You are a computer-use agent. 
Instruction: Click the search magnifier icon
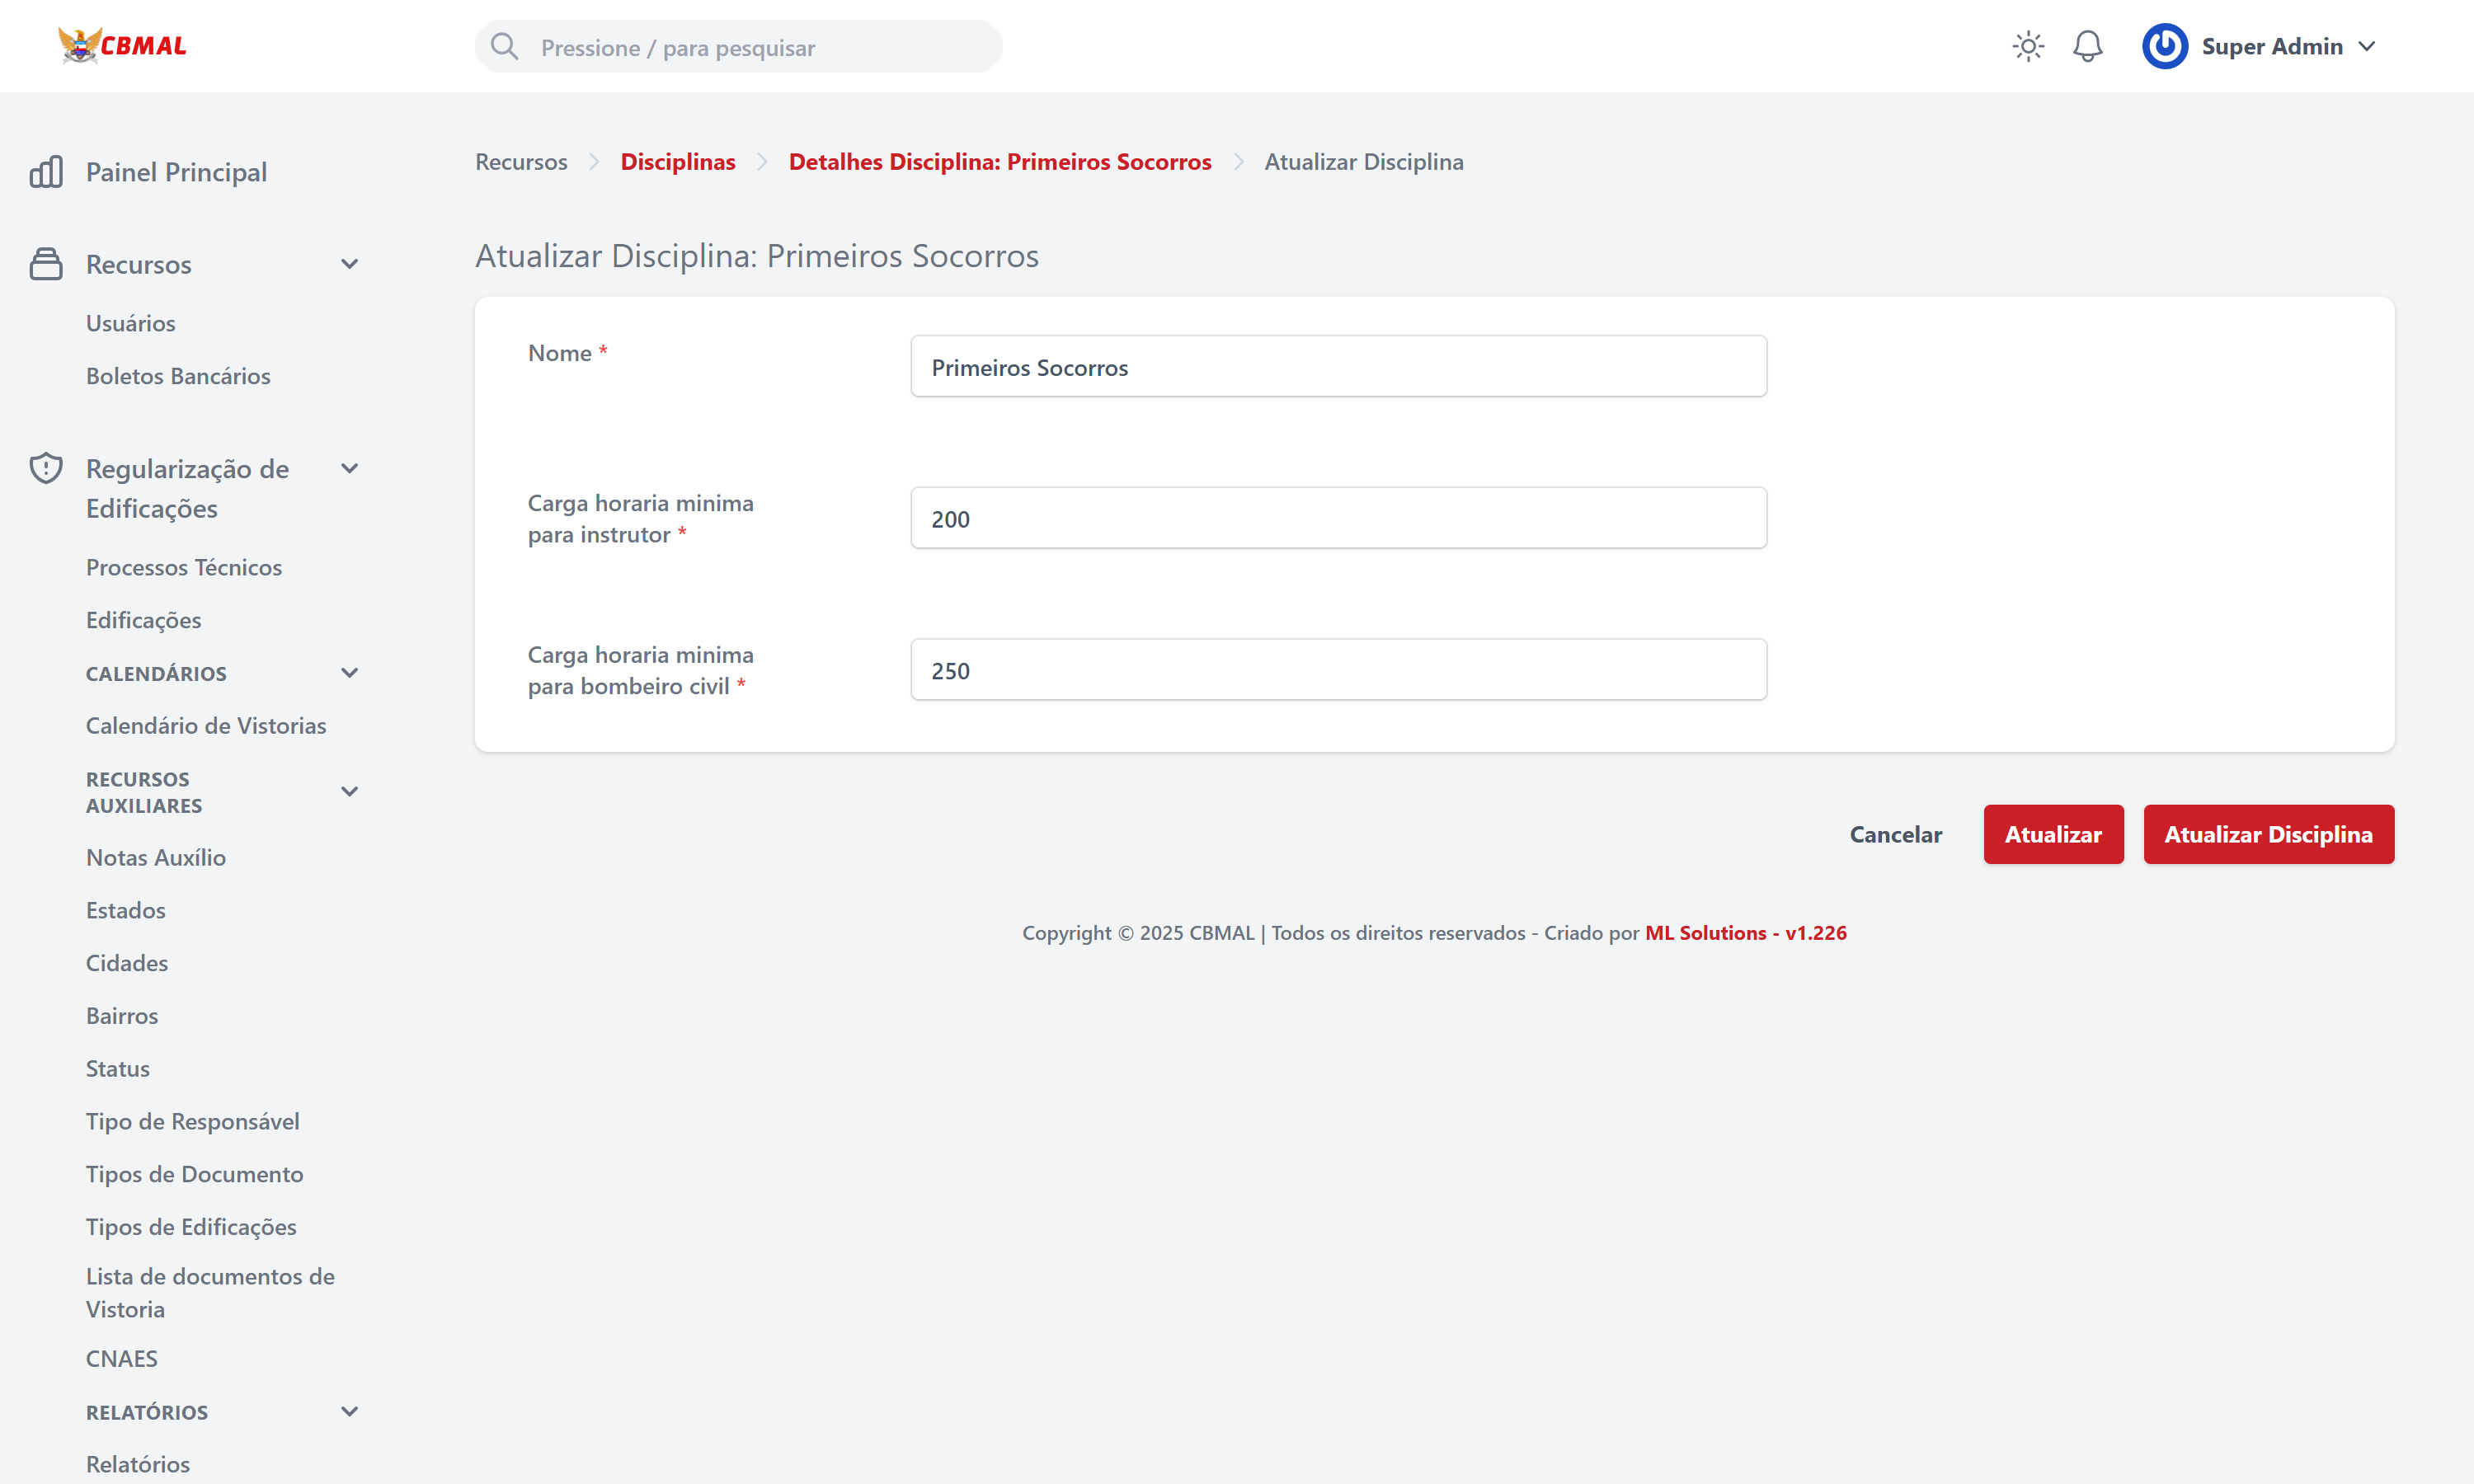tap(505, 47)
